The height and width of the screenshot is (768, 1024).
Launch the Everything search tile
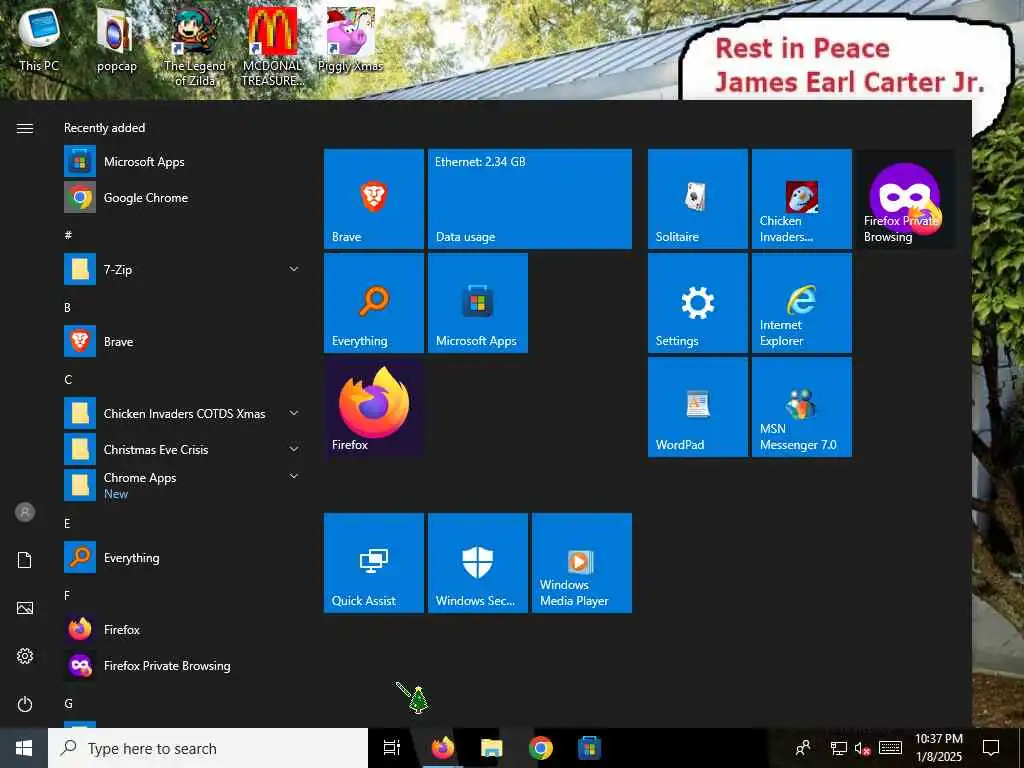click(374, 303)
